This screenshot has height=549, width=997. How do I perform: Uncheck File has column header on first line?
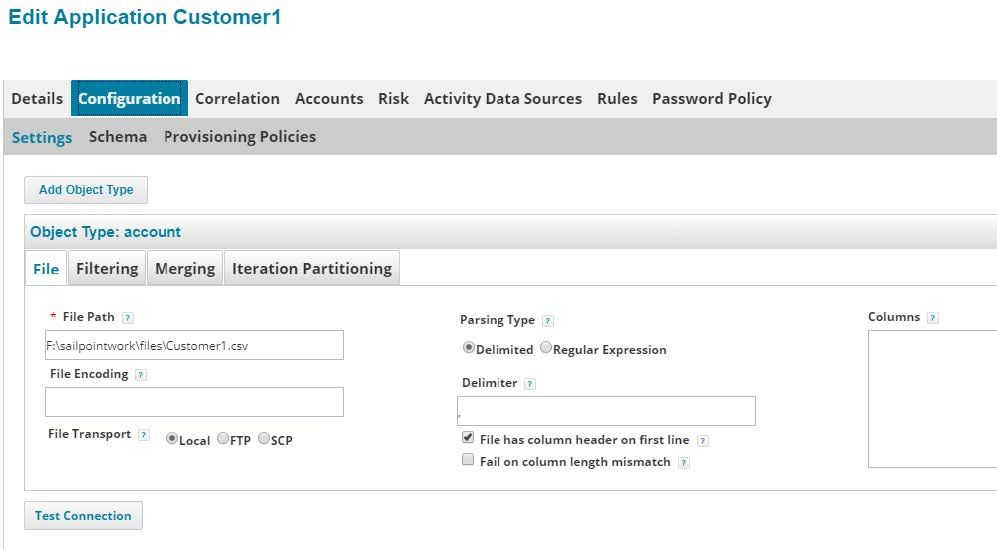click(x=468, y=439)
